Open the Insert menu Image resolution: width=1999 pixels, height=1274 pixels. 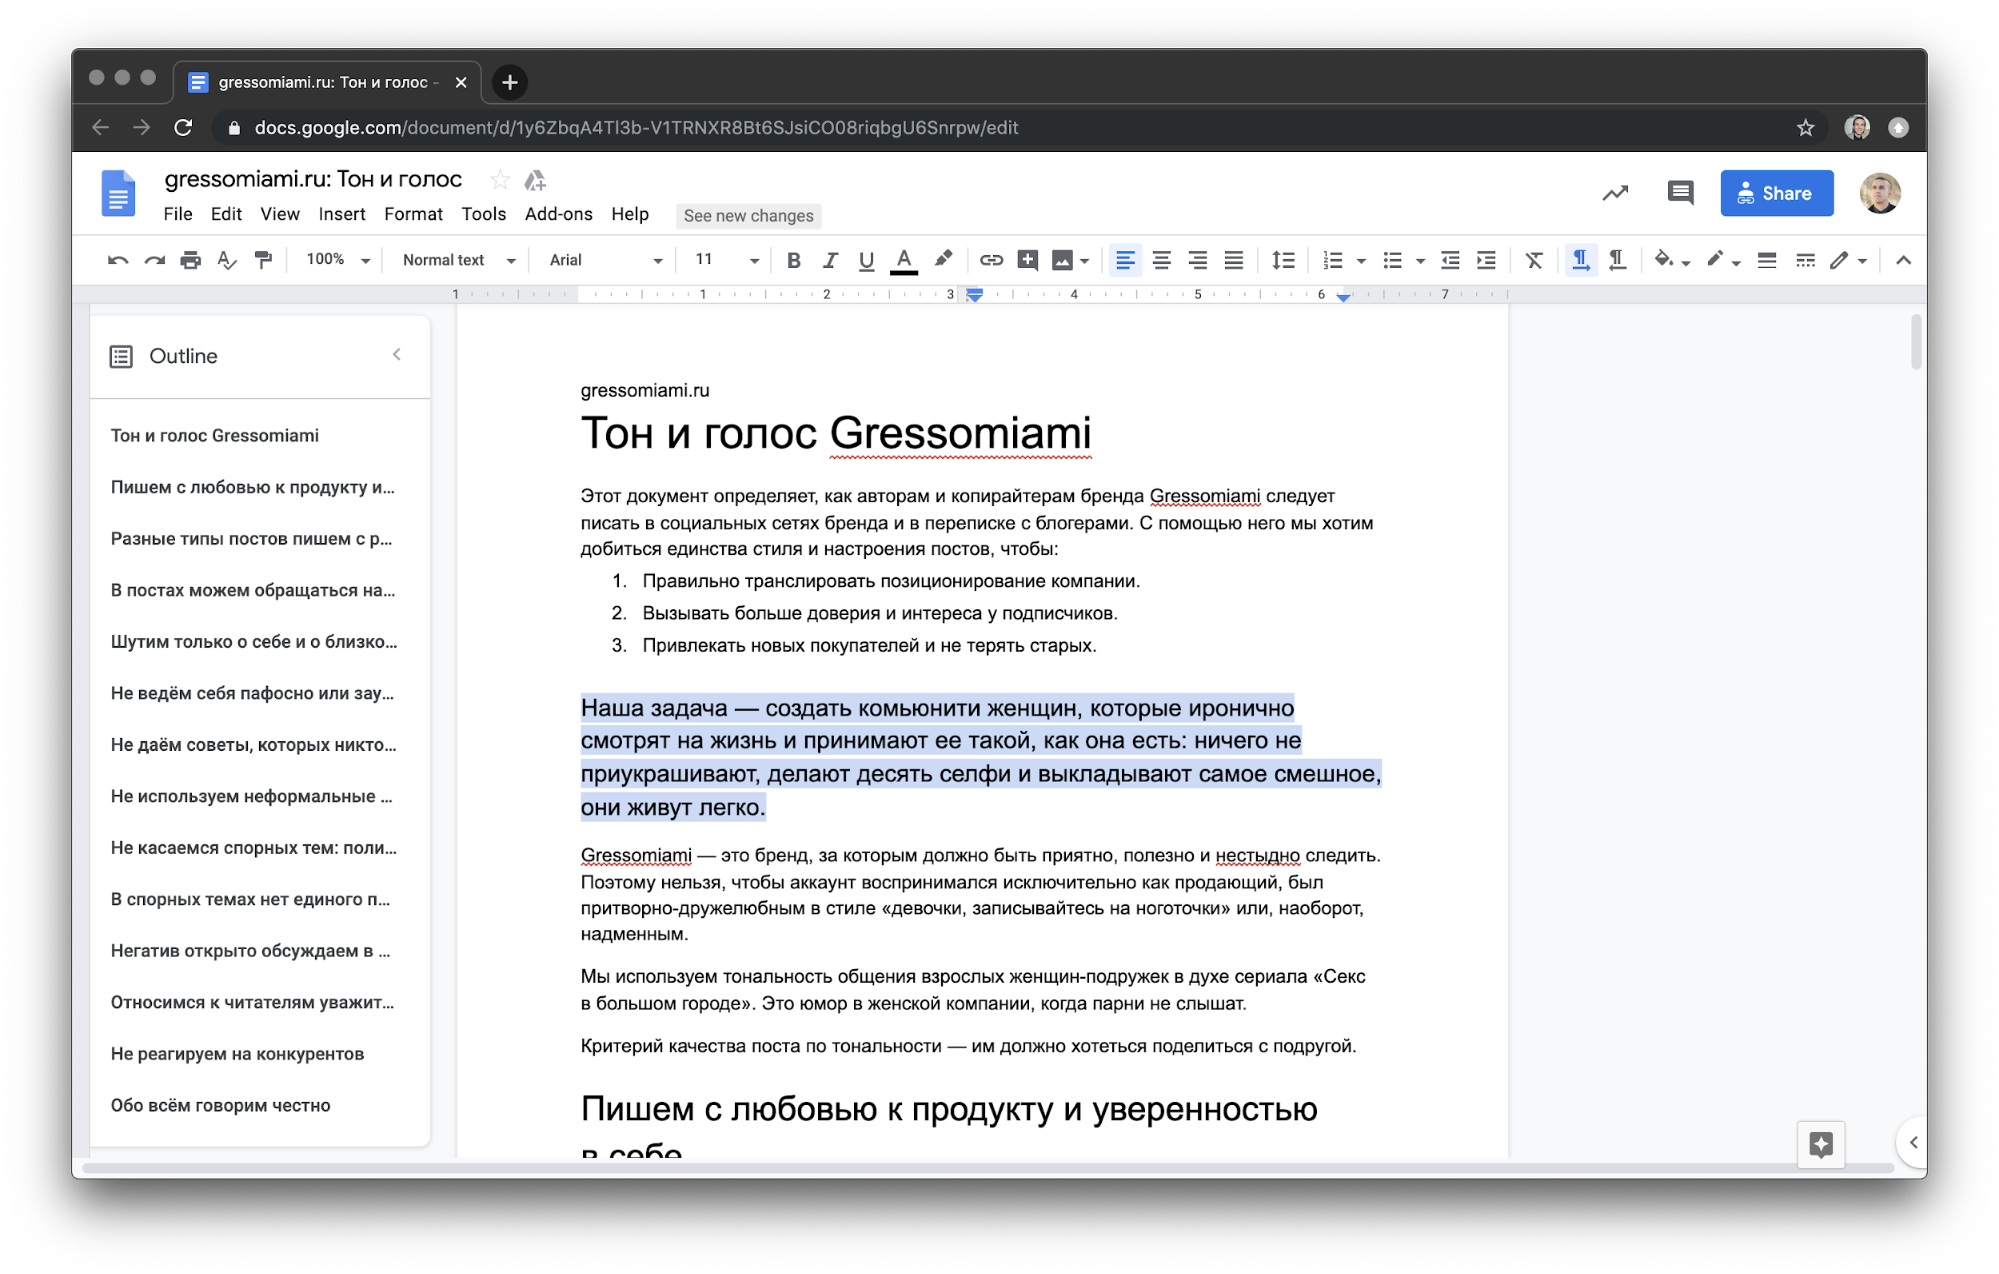click(x=342, y=214)
